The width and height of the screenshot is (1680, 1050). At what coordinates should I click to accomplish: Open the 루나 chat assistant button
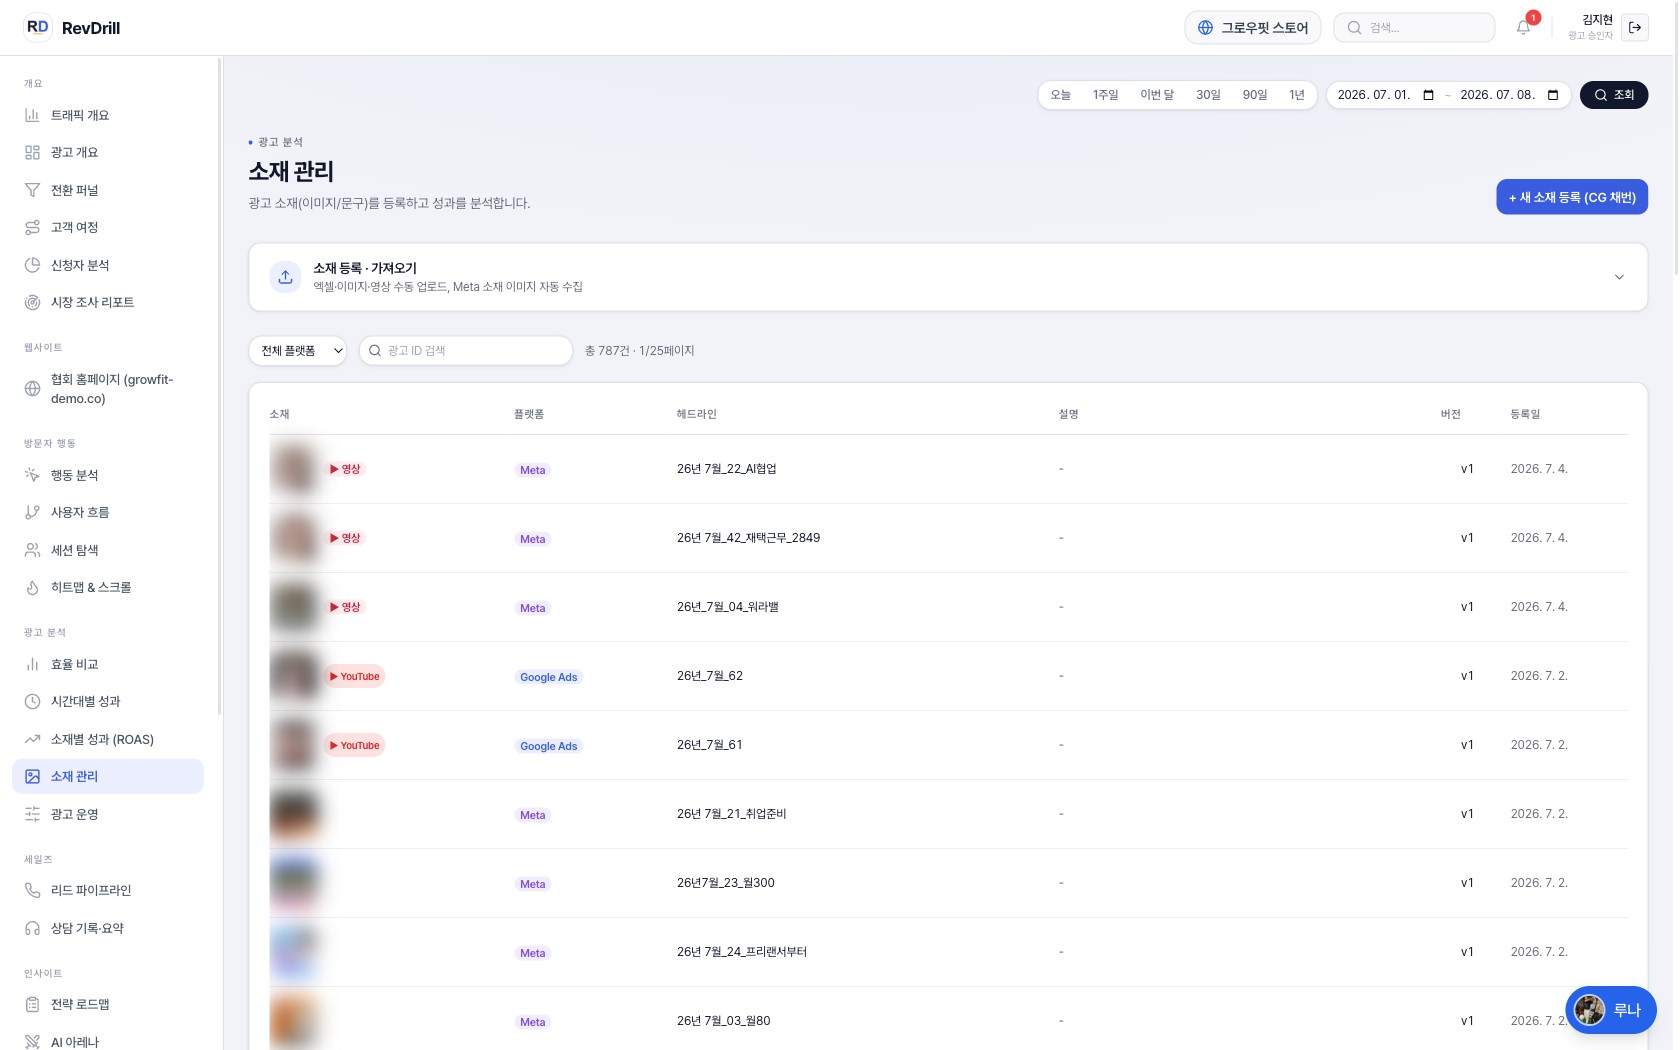point(1611,1010)
